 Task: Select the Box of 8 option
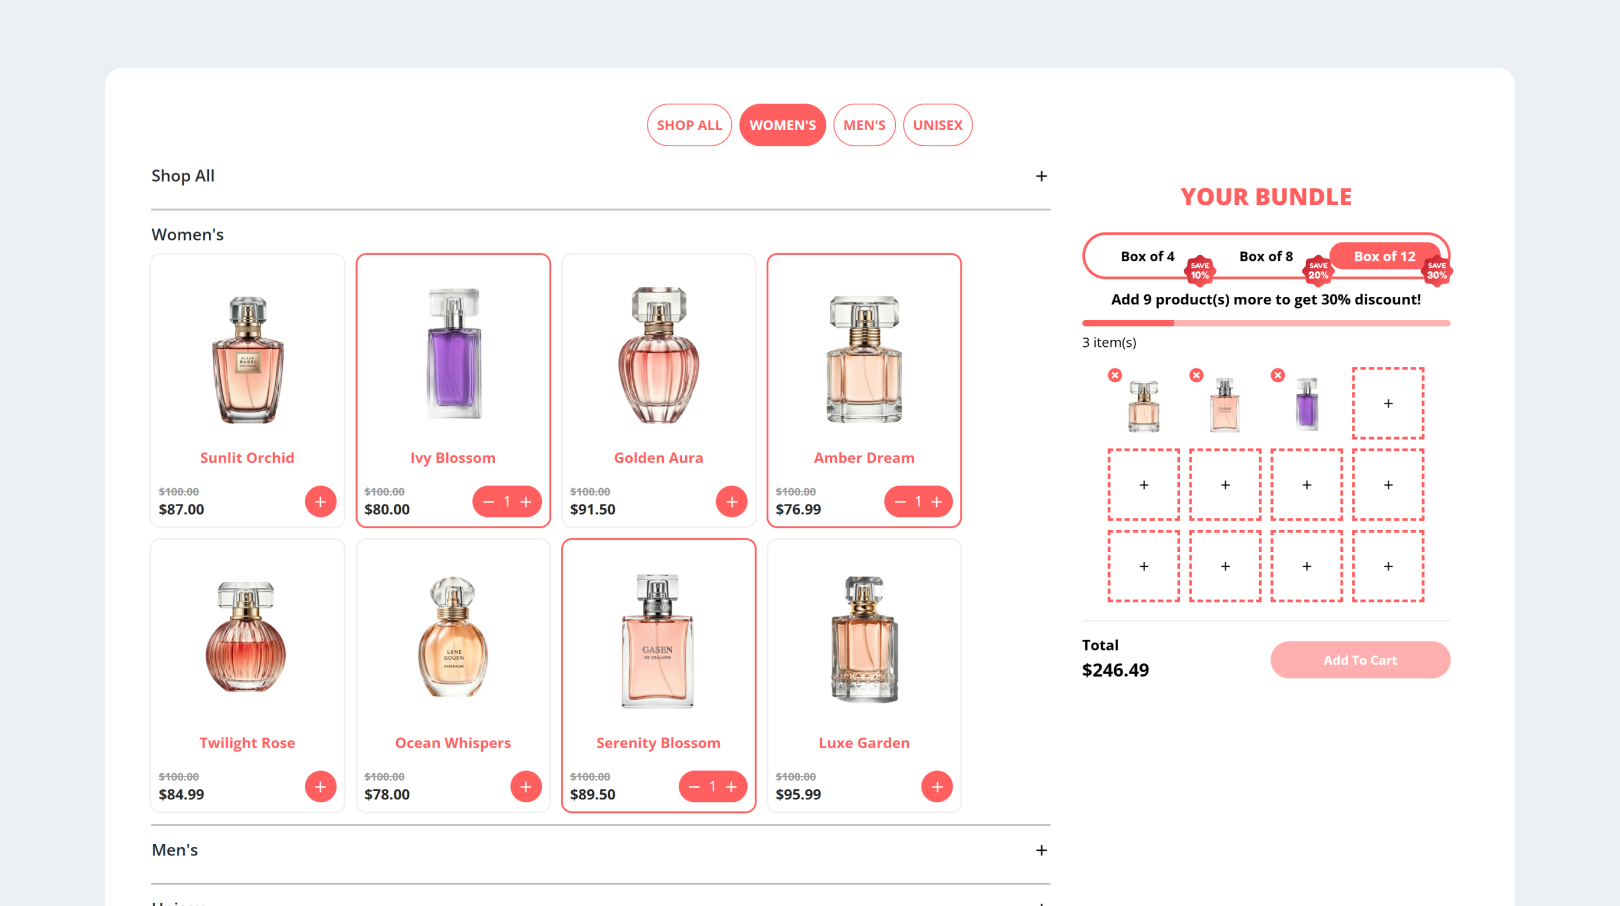pyautogui.click(x=1266, y=257)
